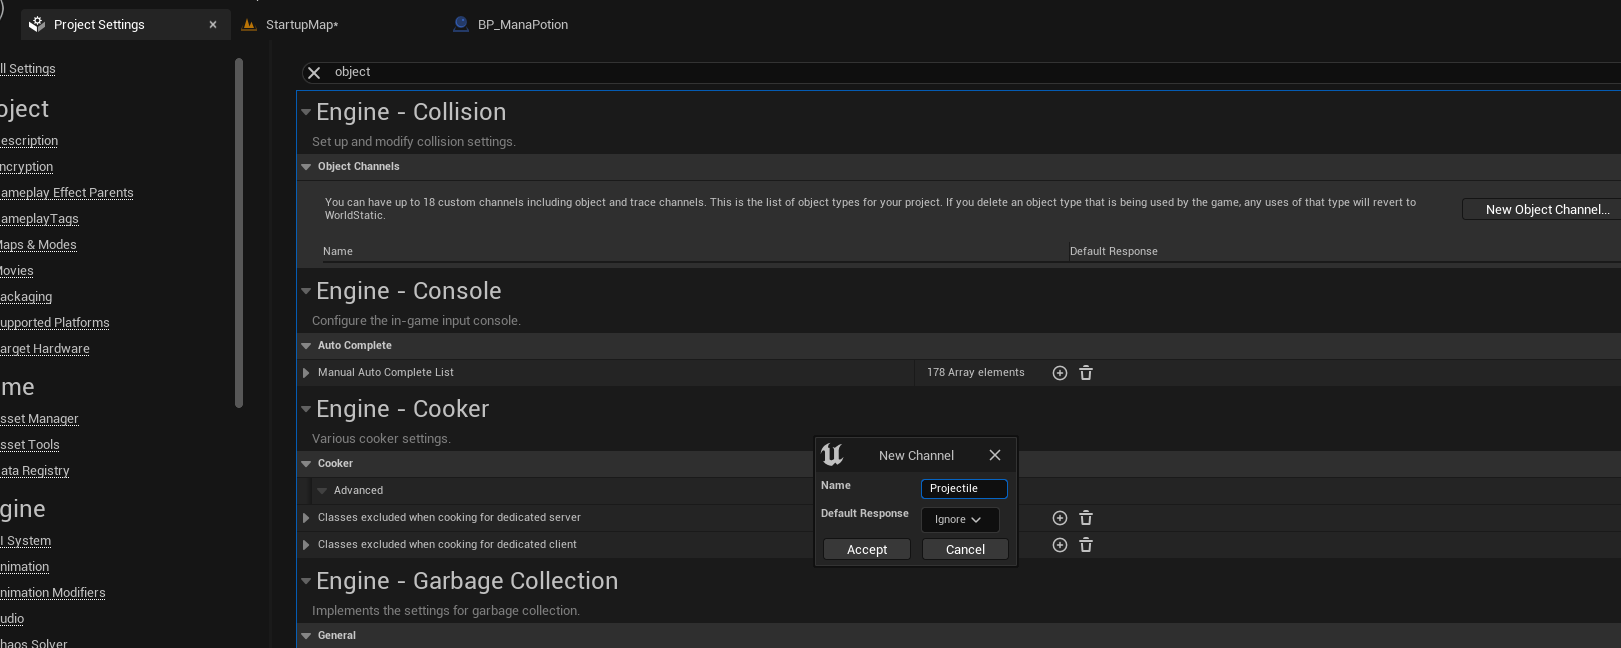
Task: Open Asset Tools settings
Action: point(30,445)
